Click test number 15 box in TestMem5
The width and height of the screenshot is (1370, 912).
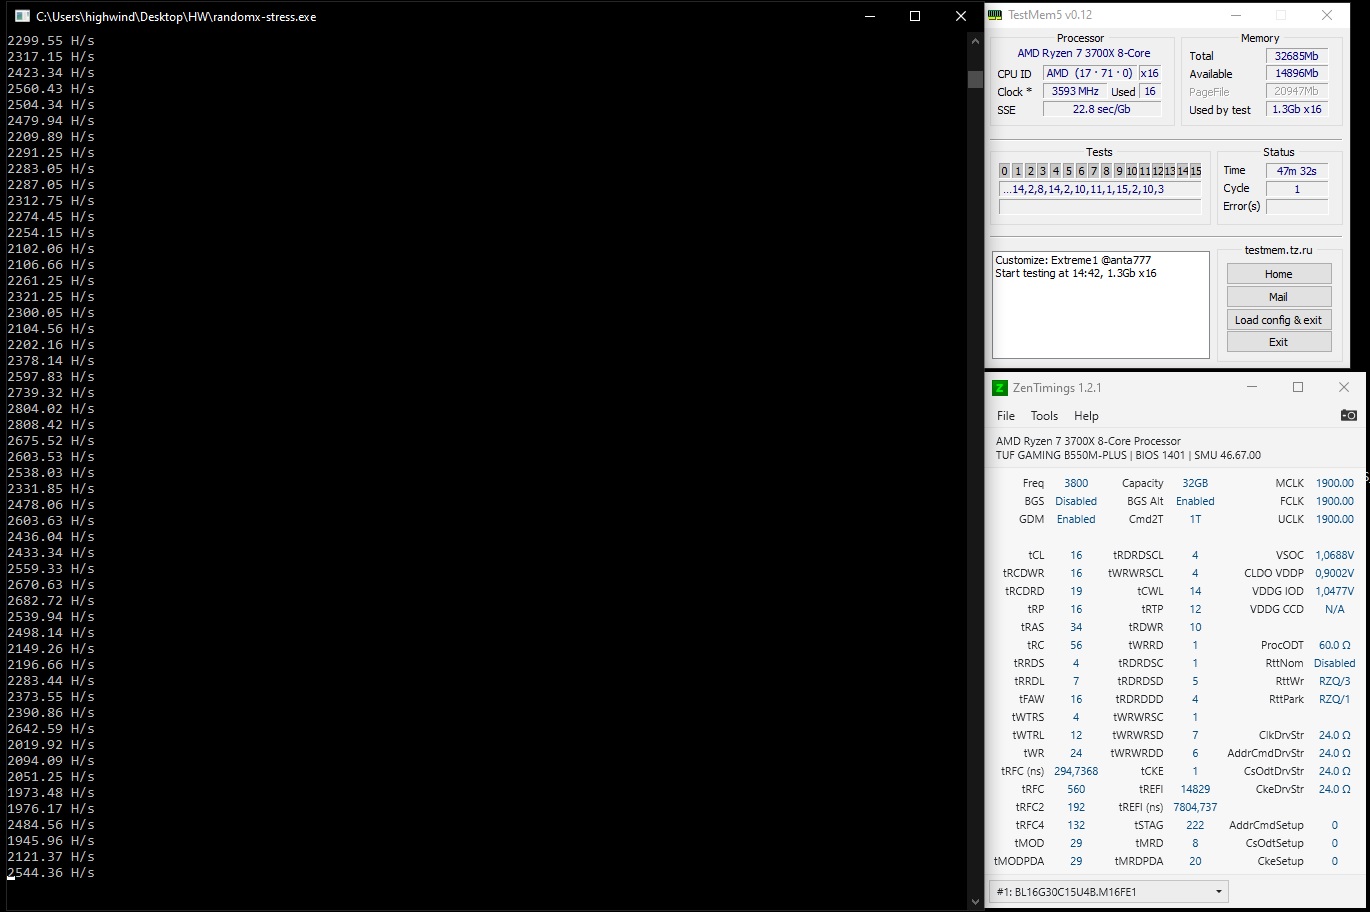pos(1195,171)
